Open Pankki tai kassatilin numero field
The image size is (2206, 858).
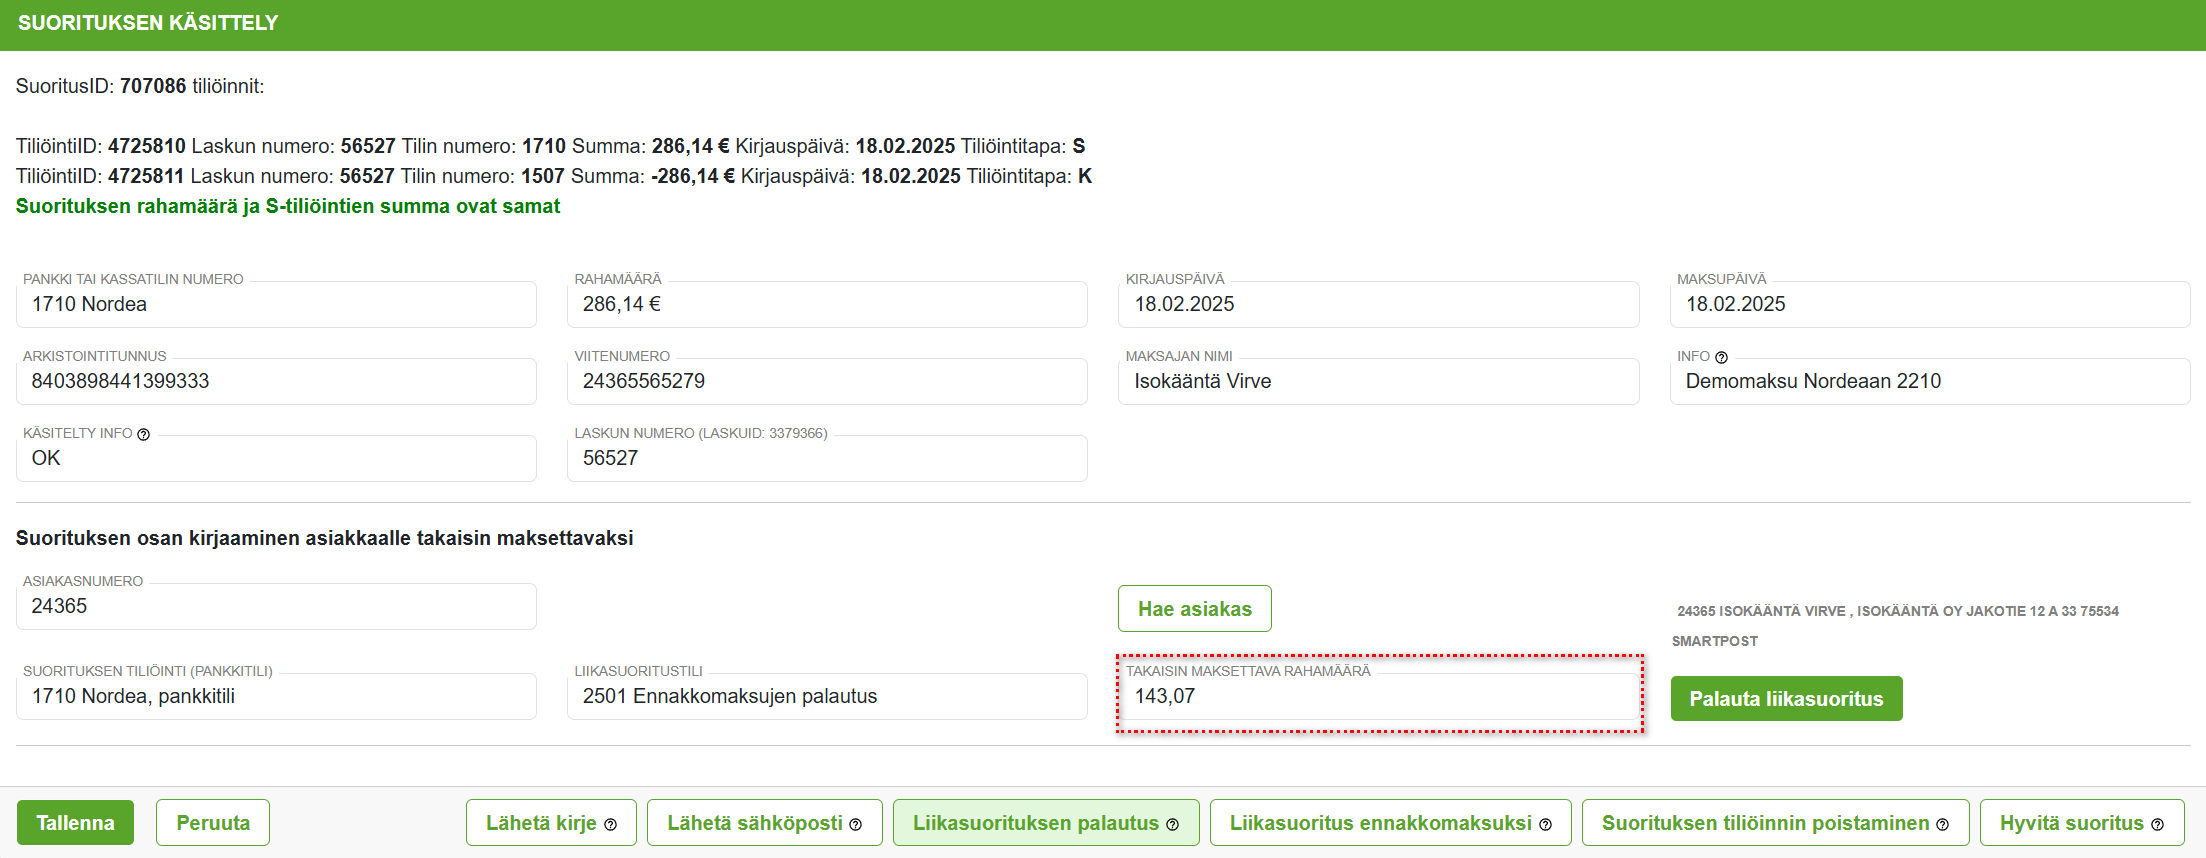pyautogui.click(x=276, y=304)
